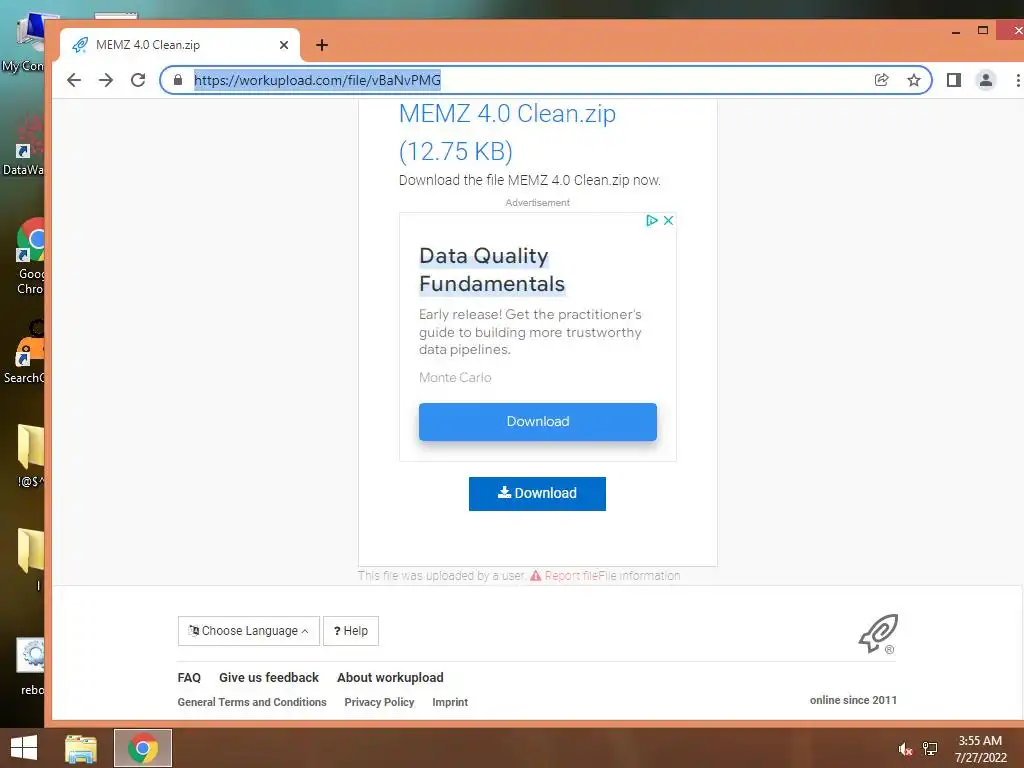Click the Monte Carlo advertiser text
The width and height of the screenshot is (1024, 768).
coord(455,377)
